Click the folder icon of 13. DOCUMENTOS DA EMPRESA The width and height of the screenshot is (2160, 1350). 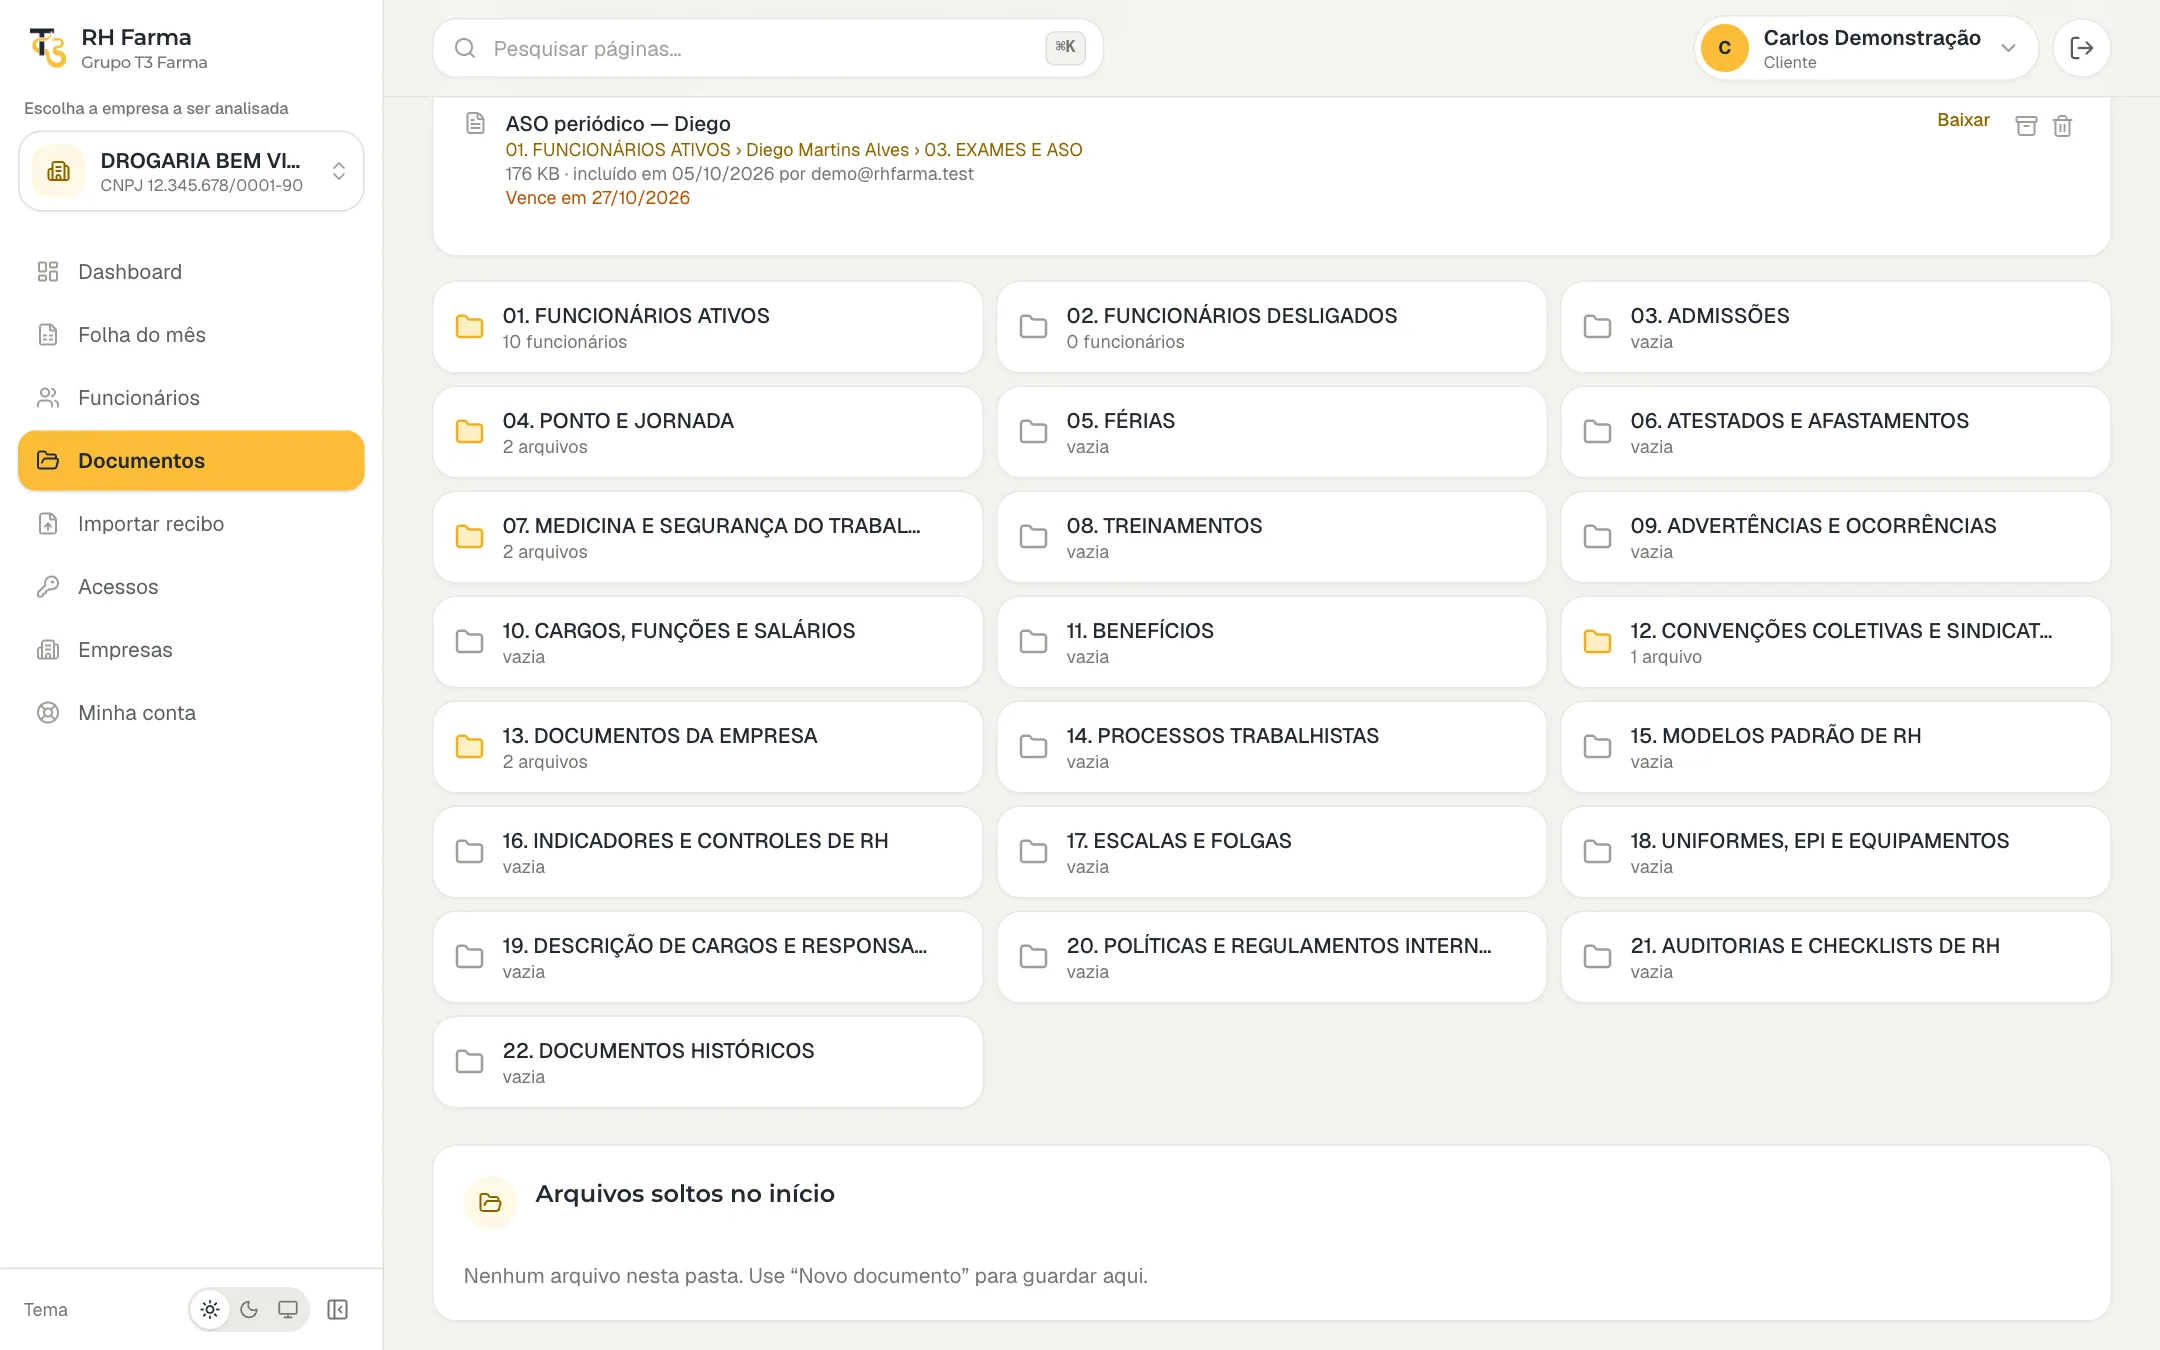tap(469, 747)
